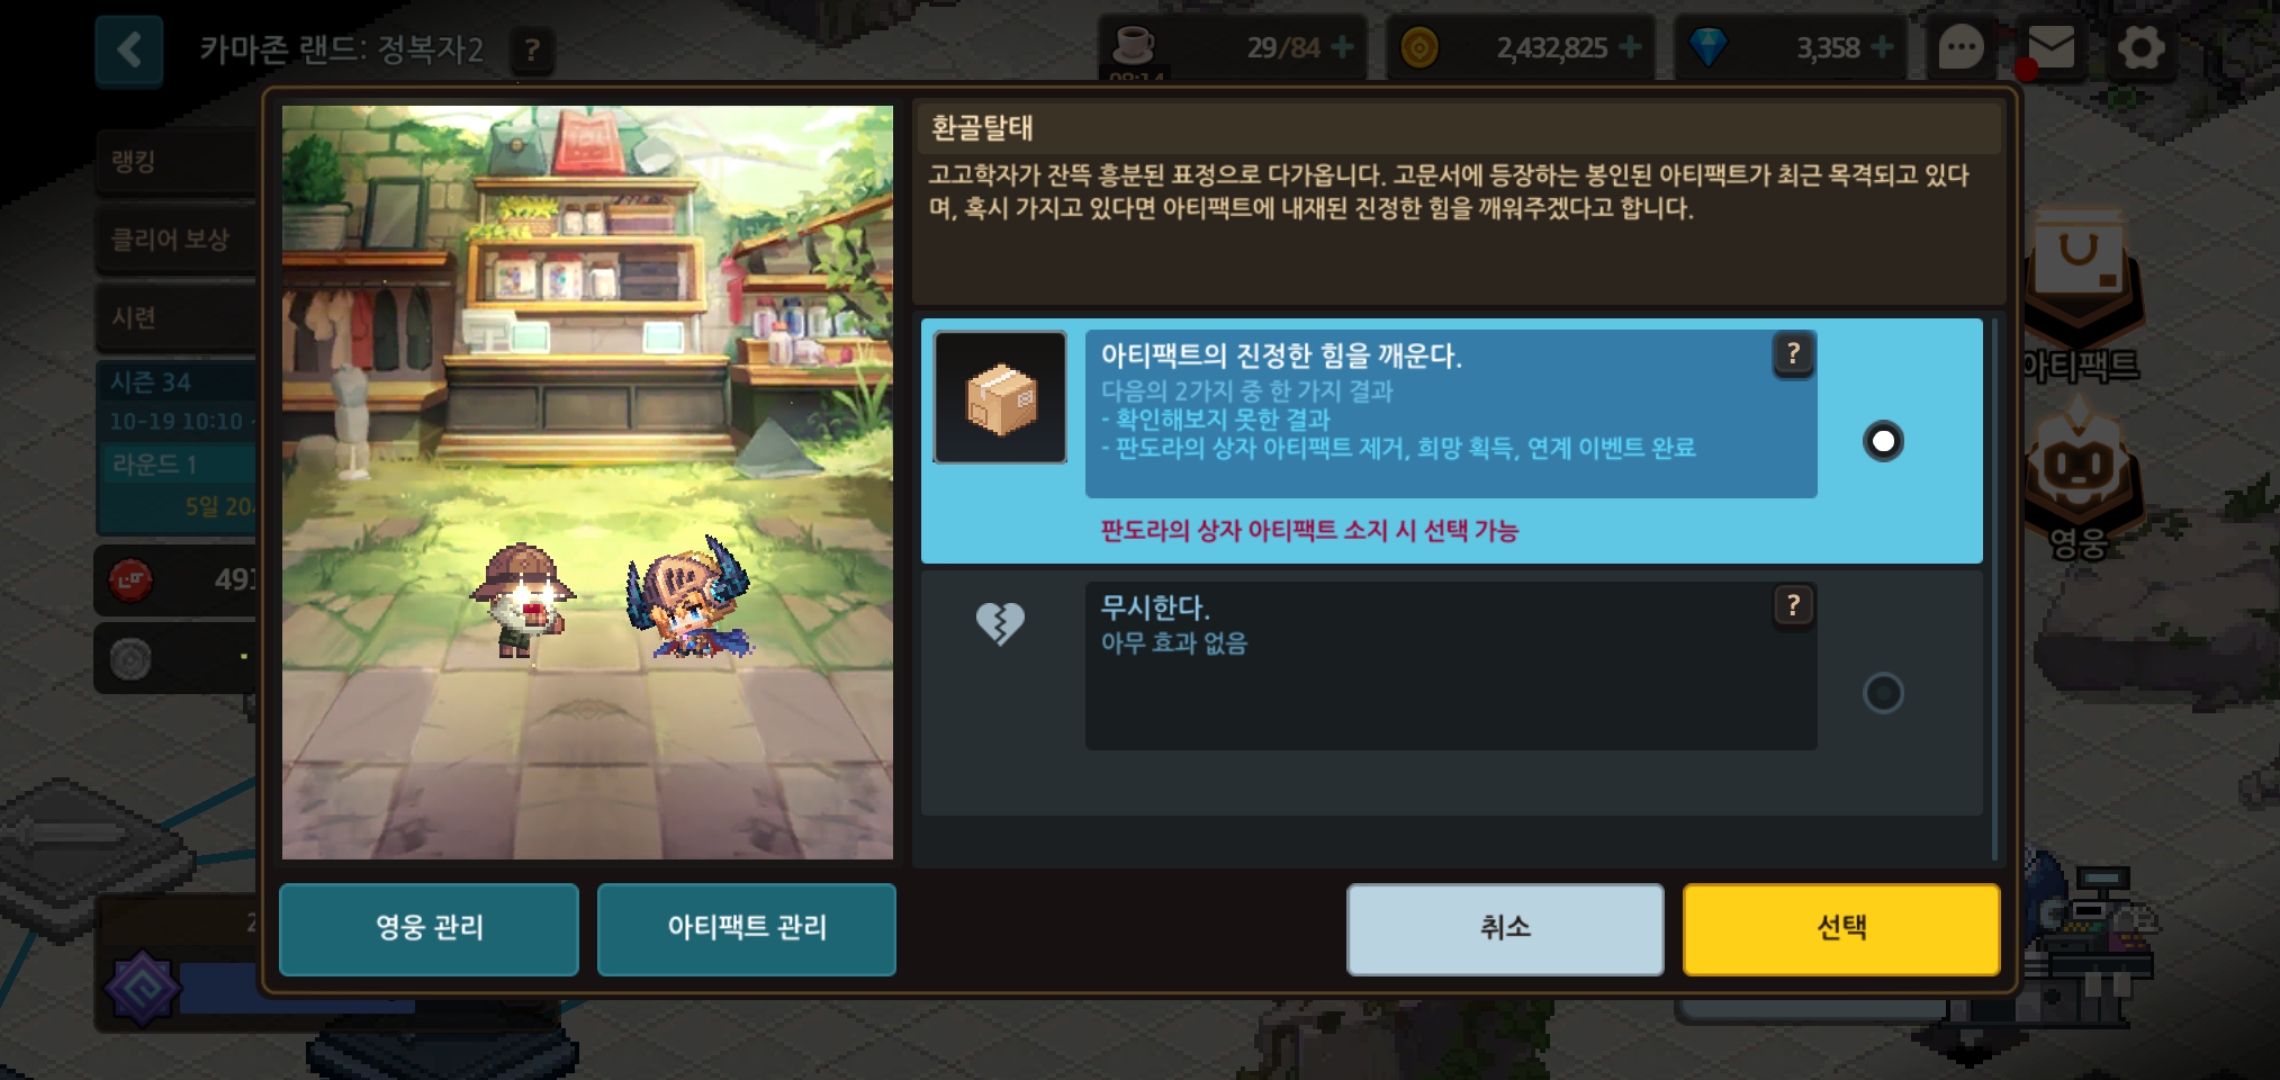2280x1080 pixels.
Task: Open the mailbox envelope icon
Action: 2049,48
